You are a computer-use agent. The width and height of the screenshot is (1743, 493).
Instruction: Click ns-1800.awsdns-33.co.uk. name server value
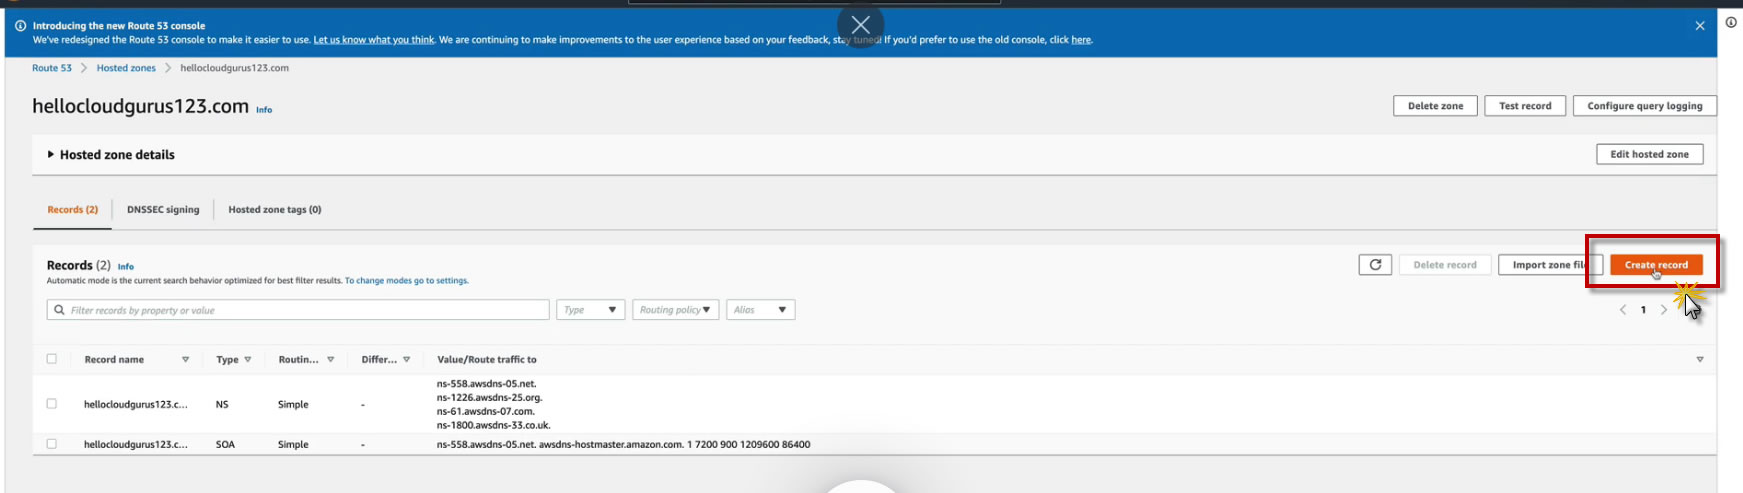(x=493, y=425)
